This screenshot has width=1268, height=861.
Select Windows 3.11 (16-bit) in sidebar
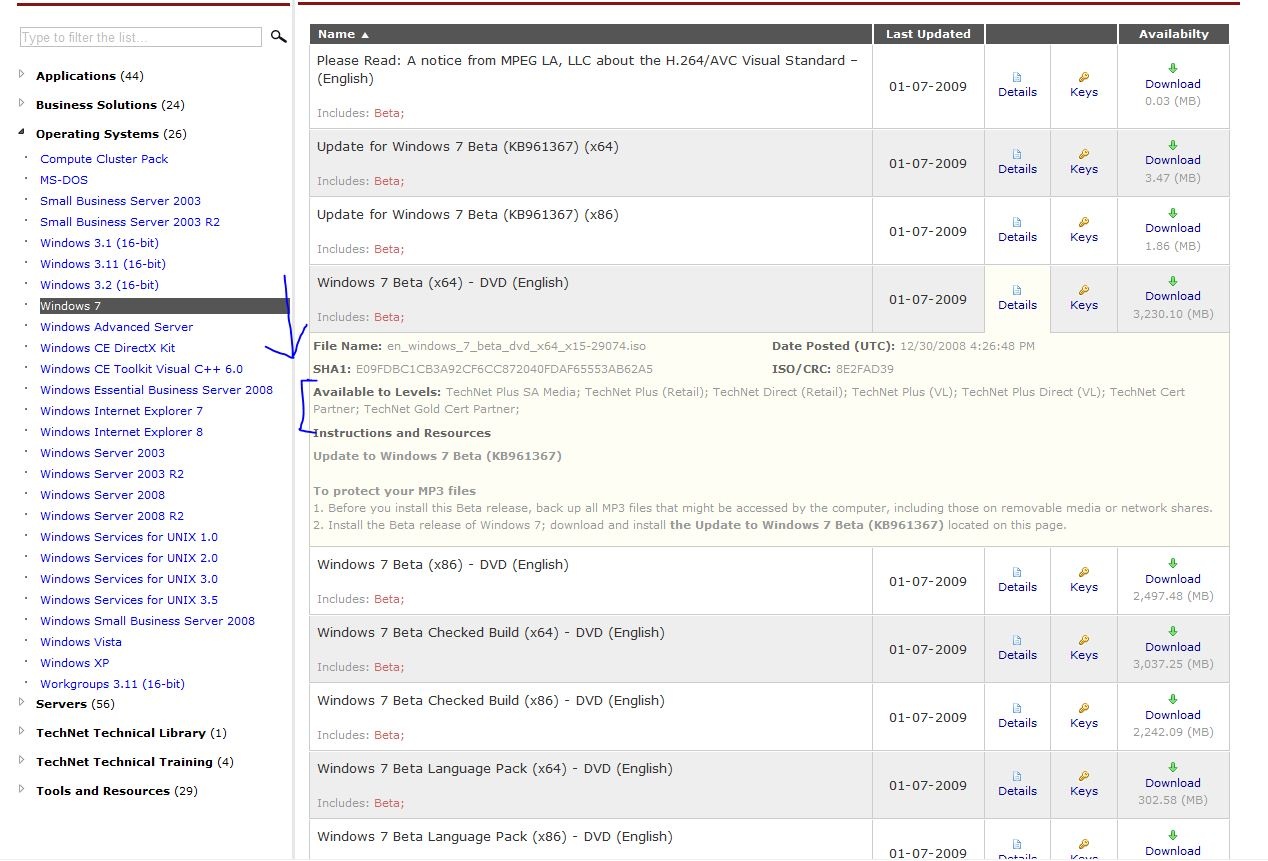(103, 264)
